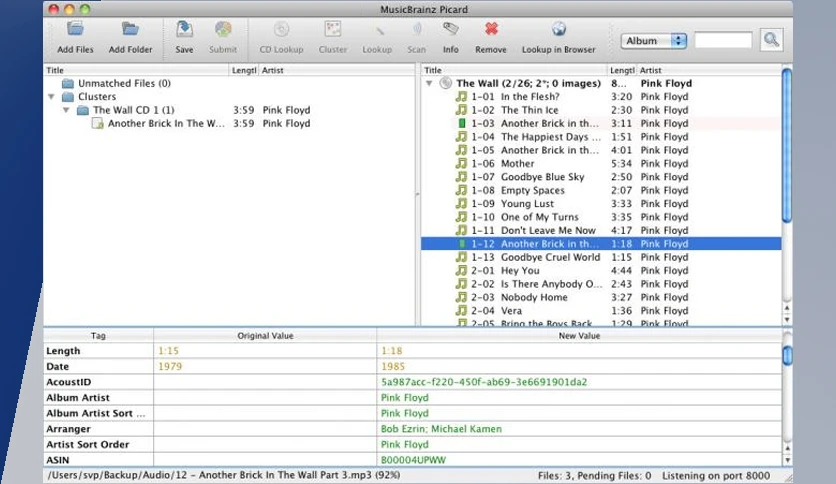Screen dimensions: 836x484
Task: Click the New Value column header
Action: pyautogui.click(x=579, y=336)
